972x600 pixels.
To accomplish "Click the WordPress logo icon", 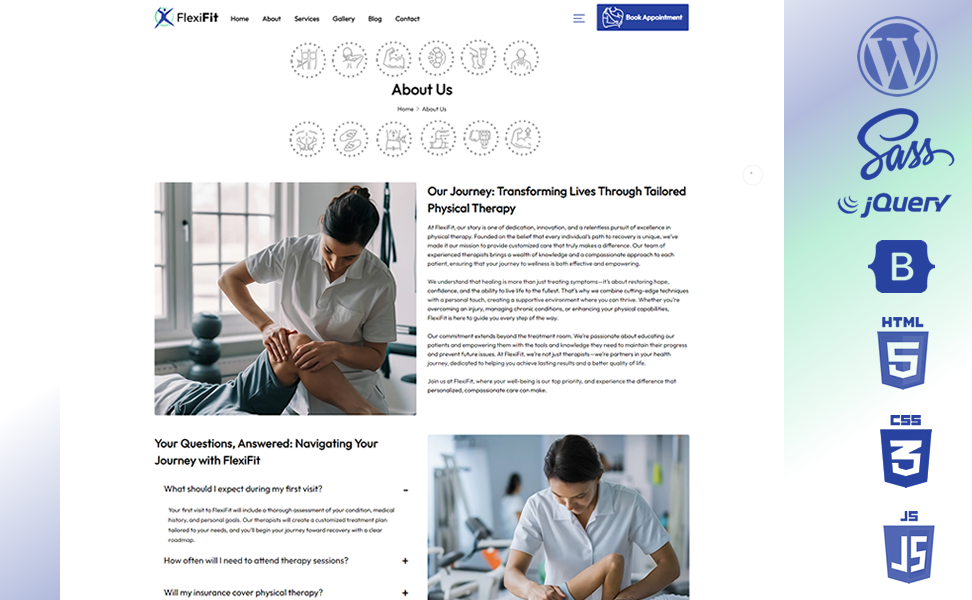I will pos(897,56).
